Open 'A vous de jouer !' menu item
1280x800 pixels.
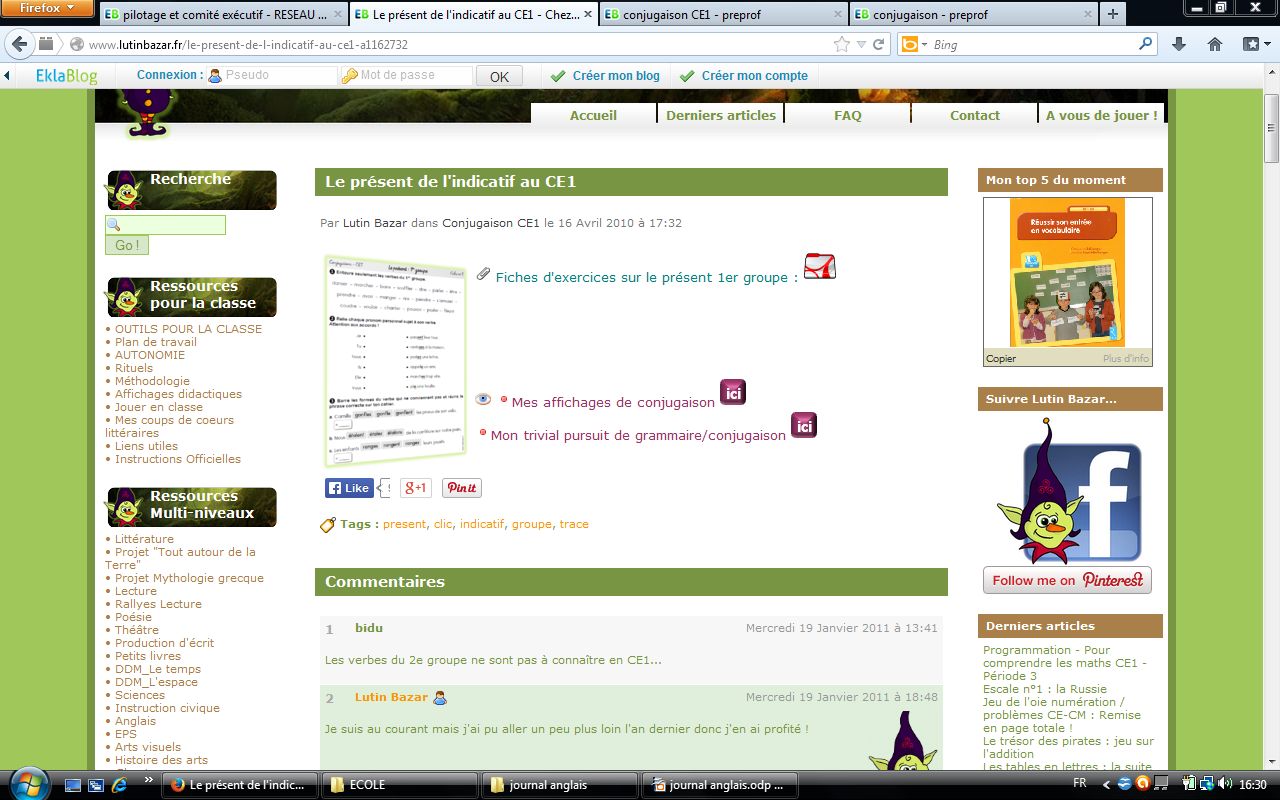pos(1102,115)
